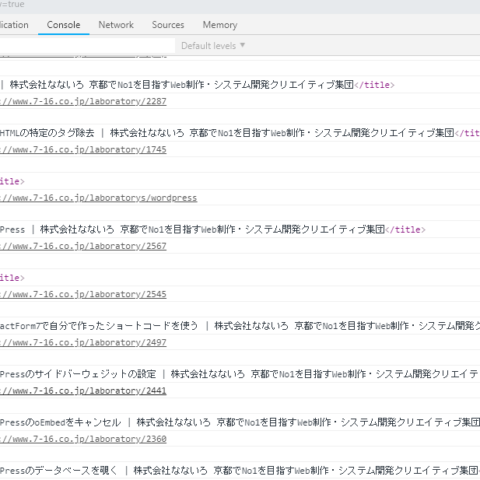Screen dimensions: 480x480
Task: Open link ending in laboratory/2441
Action: tap(83, 391)
